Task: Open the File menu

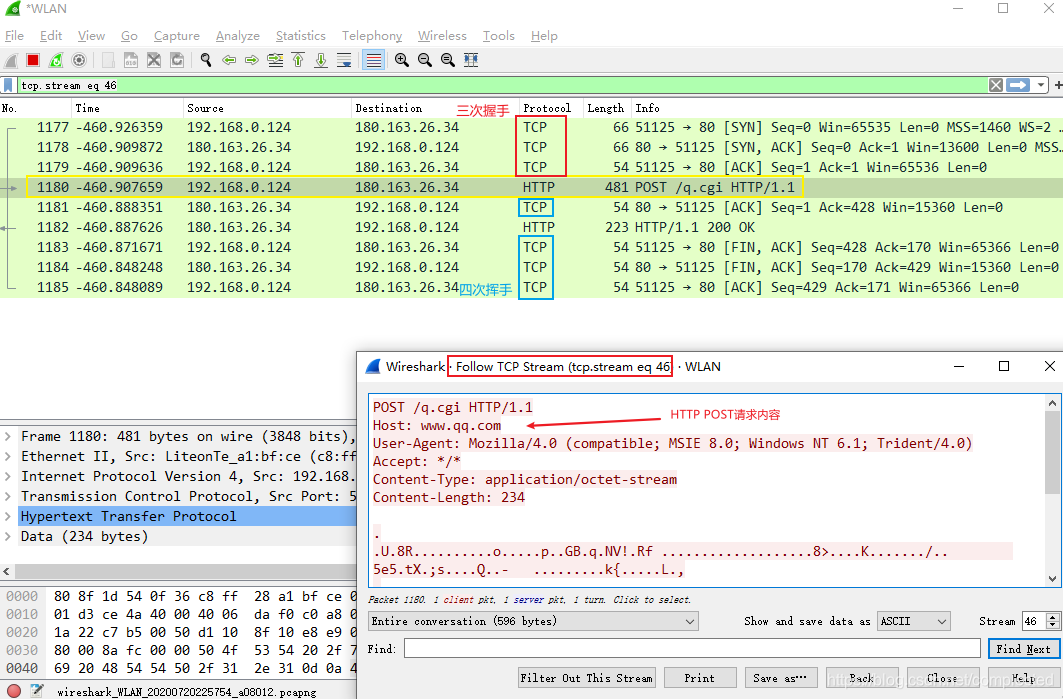Action: coord(14,36)
